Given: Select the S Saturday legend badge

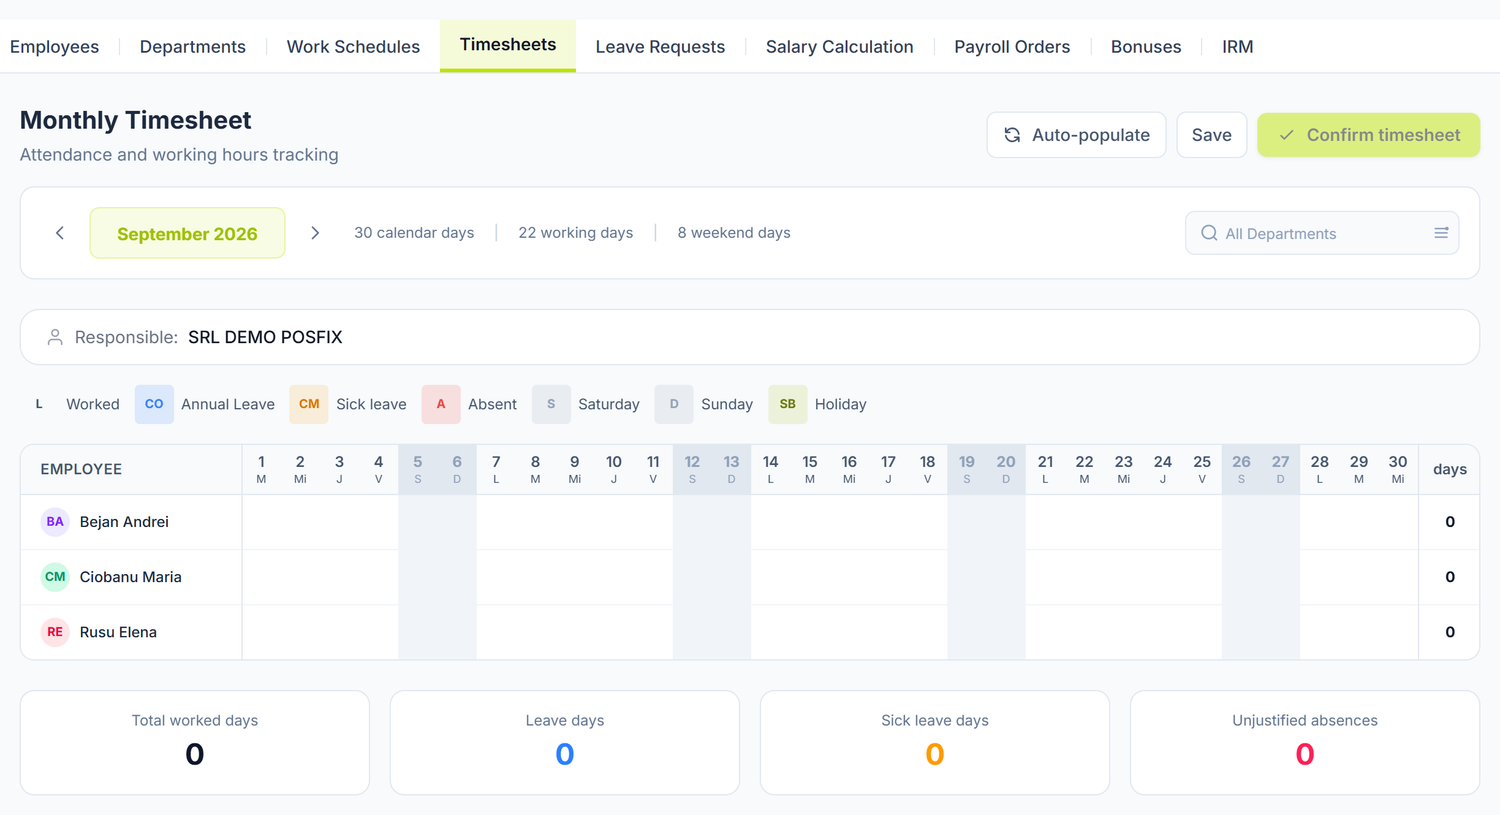Looking at the screenshot, I should tap(551, 404).
